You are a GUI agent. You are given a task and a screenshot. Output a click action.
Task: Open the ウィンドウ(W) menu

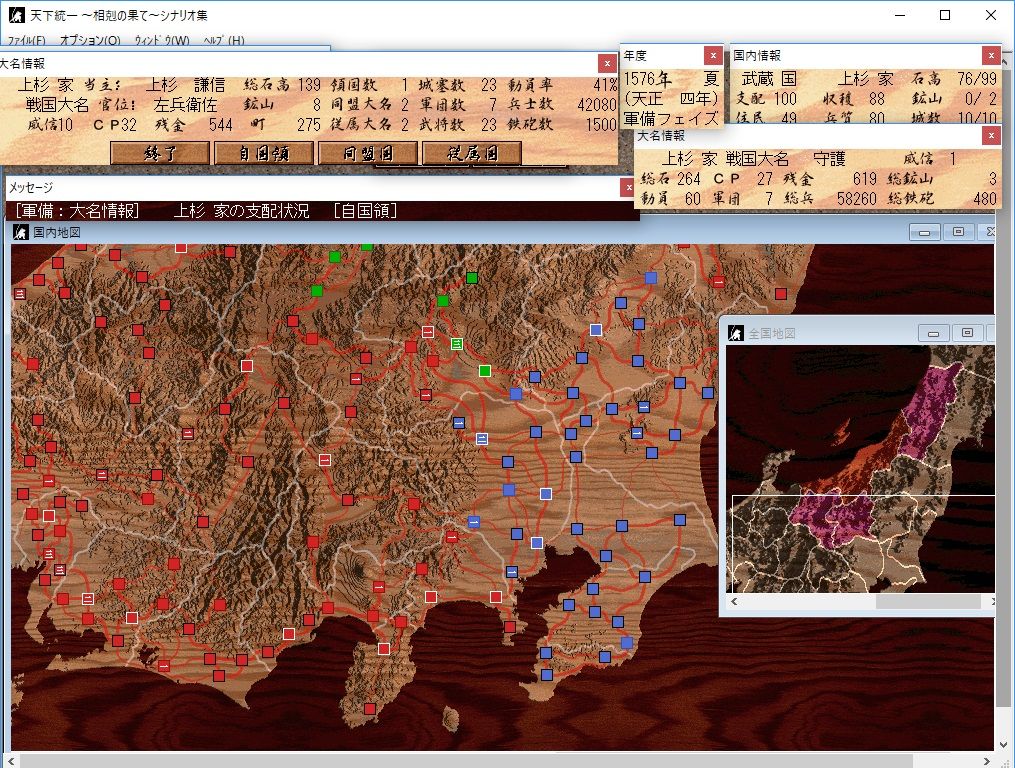click(x=162, y=40)
